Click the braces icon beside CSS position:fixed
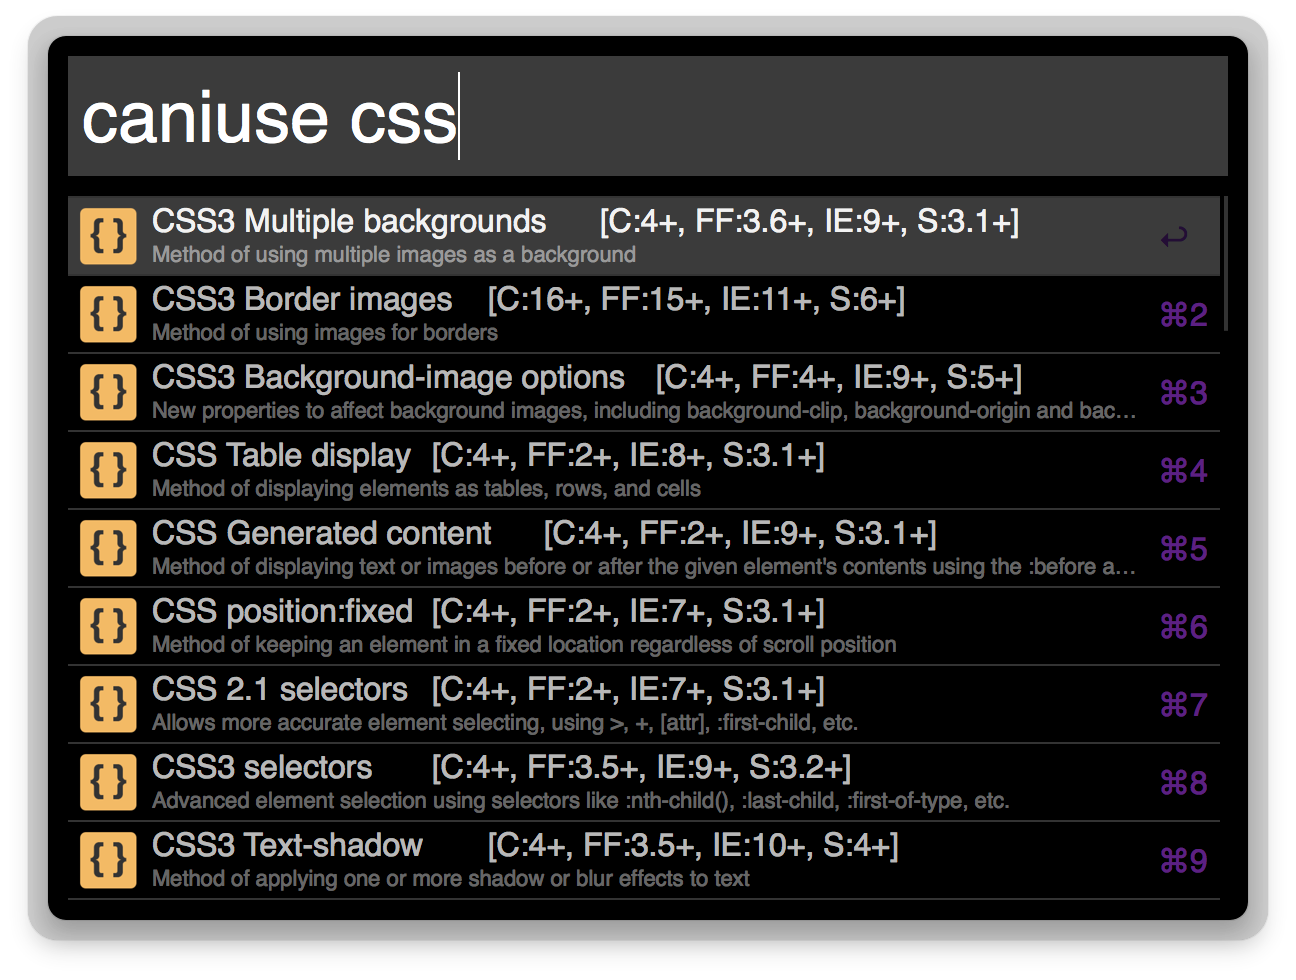 108,626
